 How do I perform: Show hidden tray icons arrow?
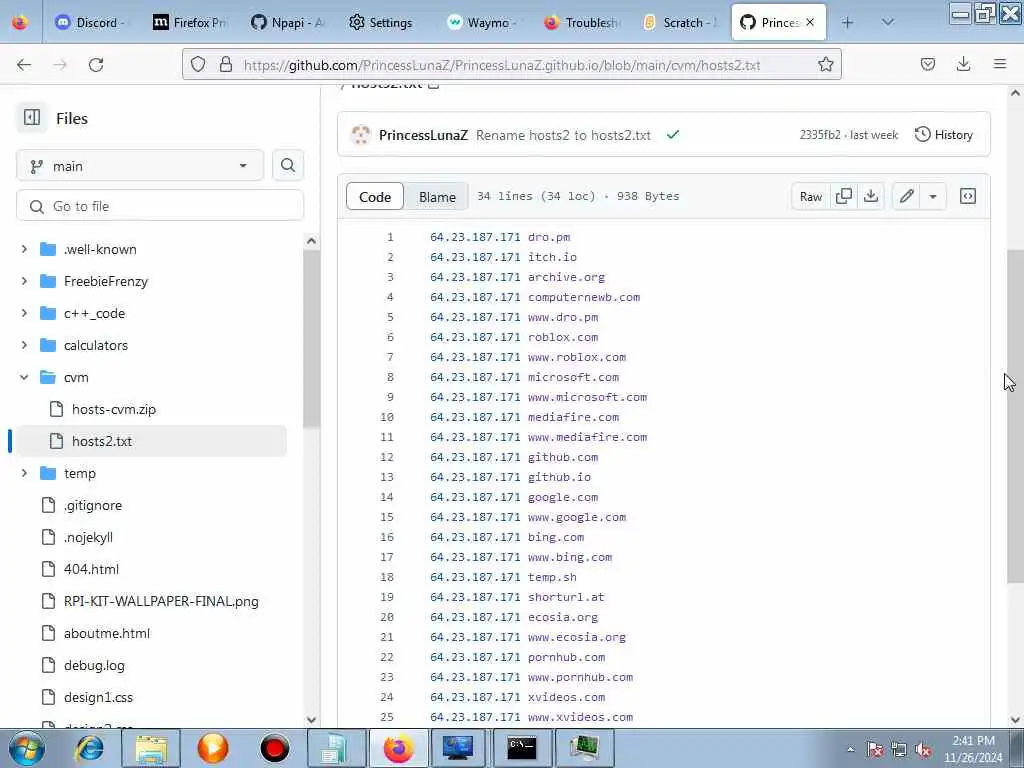850,750
